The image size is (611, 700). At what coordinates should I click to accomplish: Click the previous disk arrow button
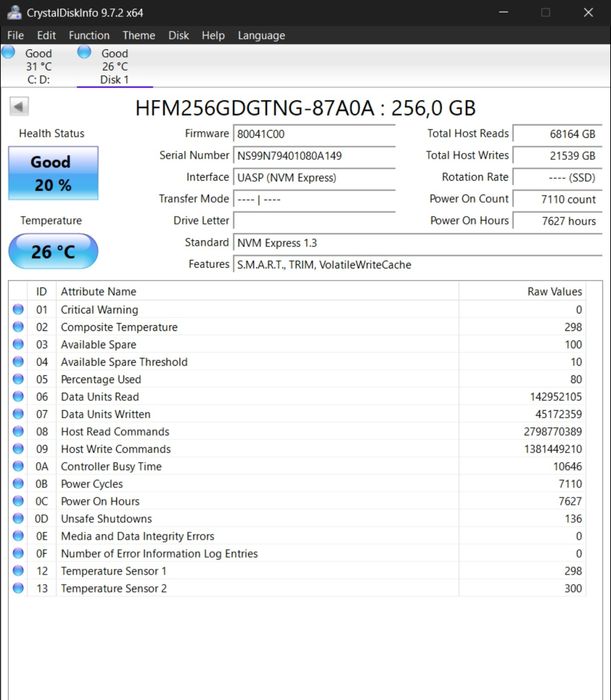coord(19,107)
